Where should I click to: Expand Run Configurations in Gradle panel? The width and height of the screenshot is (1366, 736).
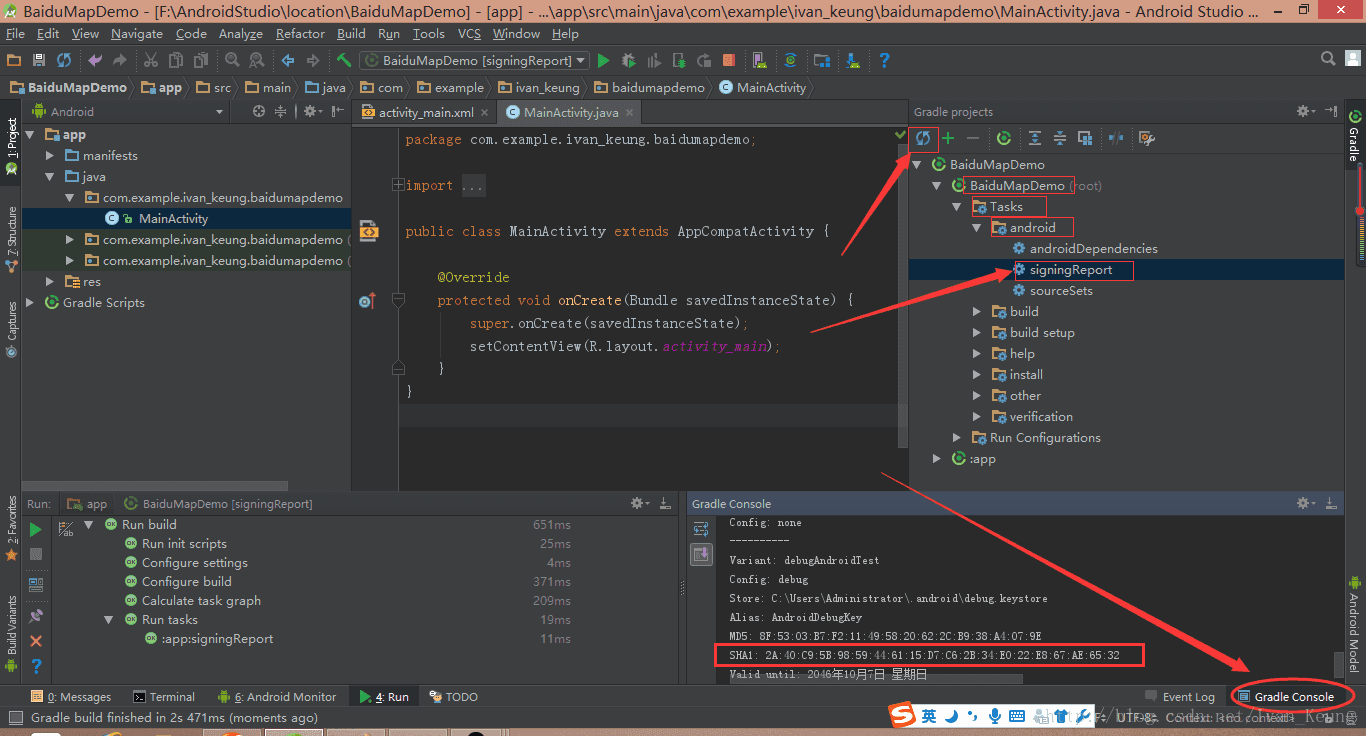click(957, 438)
